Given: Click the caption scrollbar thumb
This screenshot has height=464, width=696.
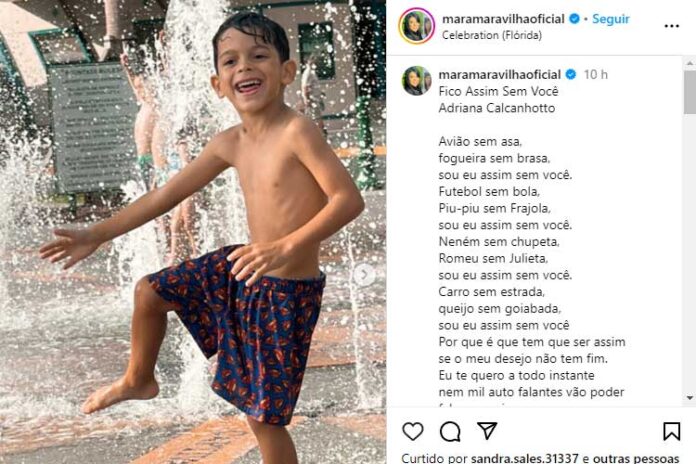Looking at the screenshot, I should [x=690, y=92].
